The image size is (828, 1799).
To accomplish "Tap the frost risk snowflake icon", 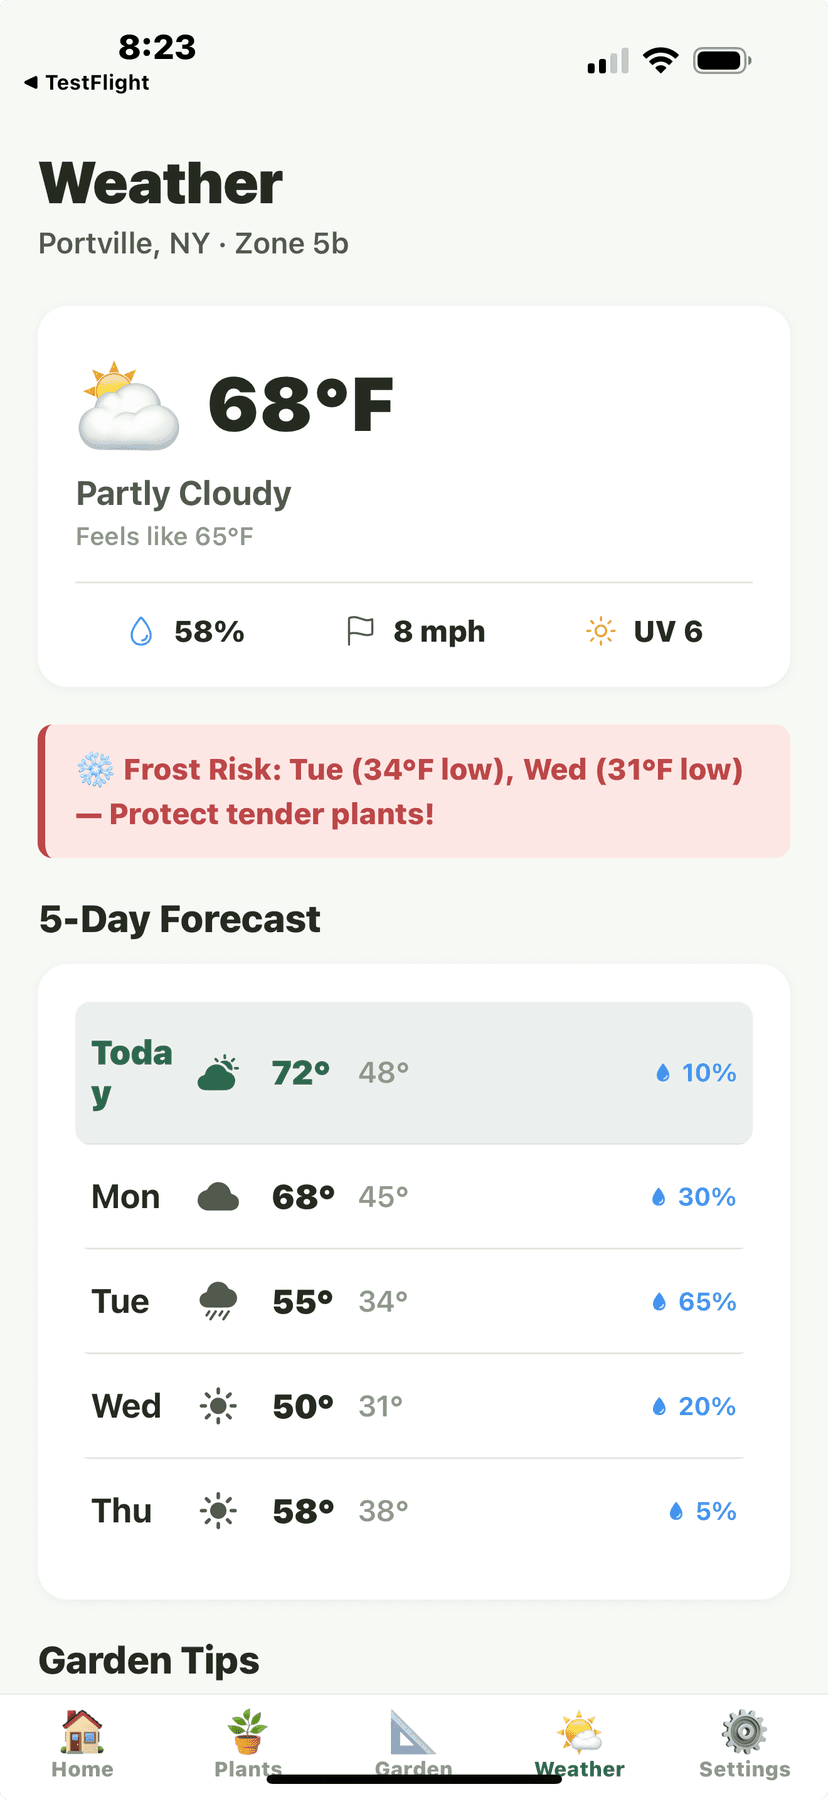I will (96, 770).
